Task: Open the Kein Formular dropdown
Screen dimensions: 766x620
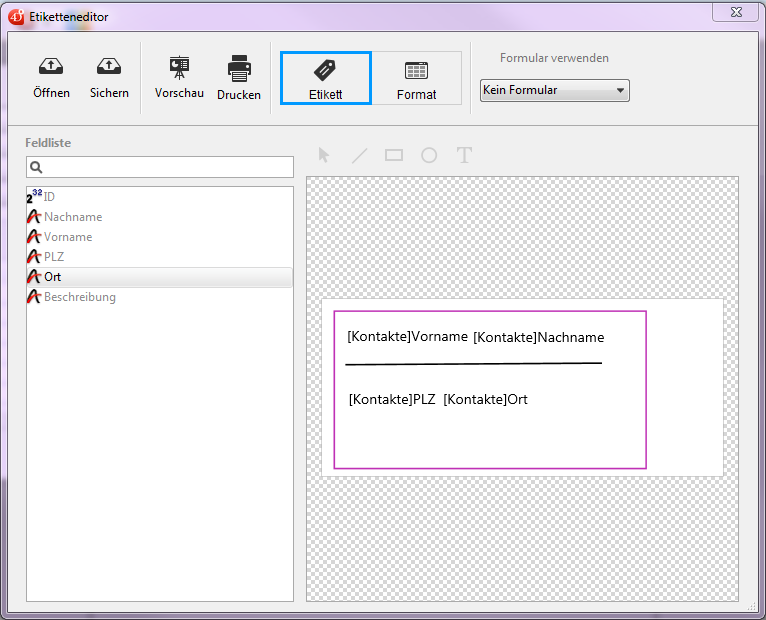Action: click(554, 91)
